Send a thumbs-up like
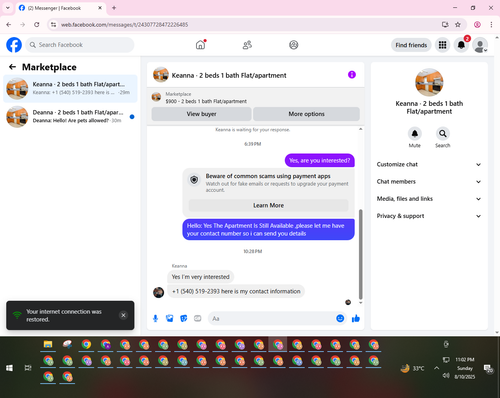Image resolution: width=500 pixels, height=398 pixels. tap(356, 318)
